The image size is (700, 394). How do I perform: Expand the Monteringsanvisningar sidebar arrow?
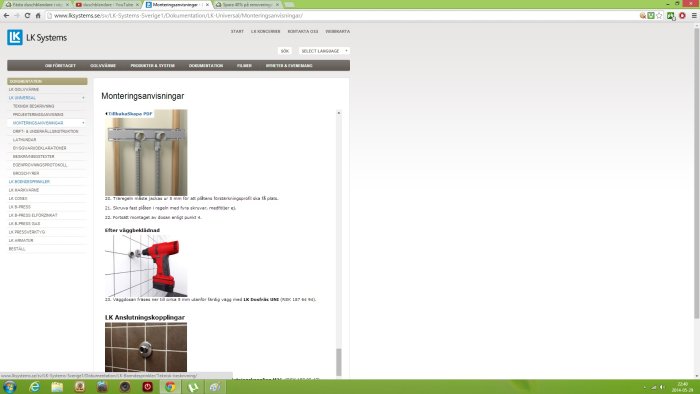(83, 123)
